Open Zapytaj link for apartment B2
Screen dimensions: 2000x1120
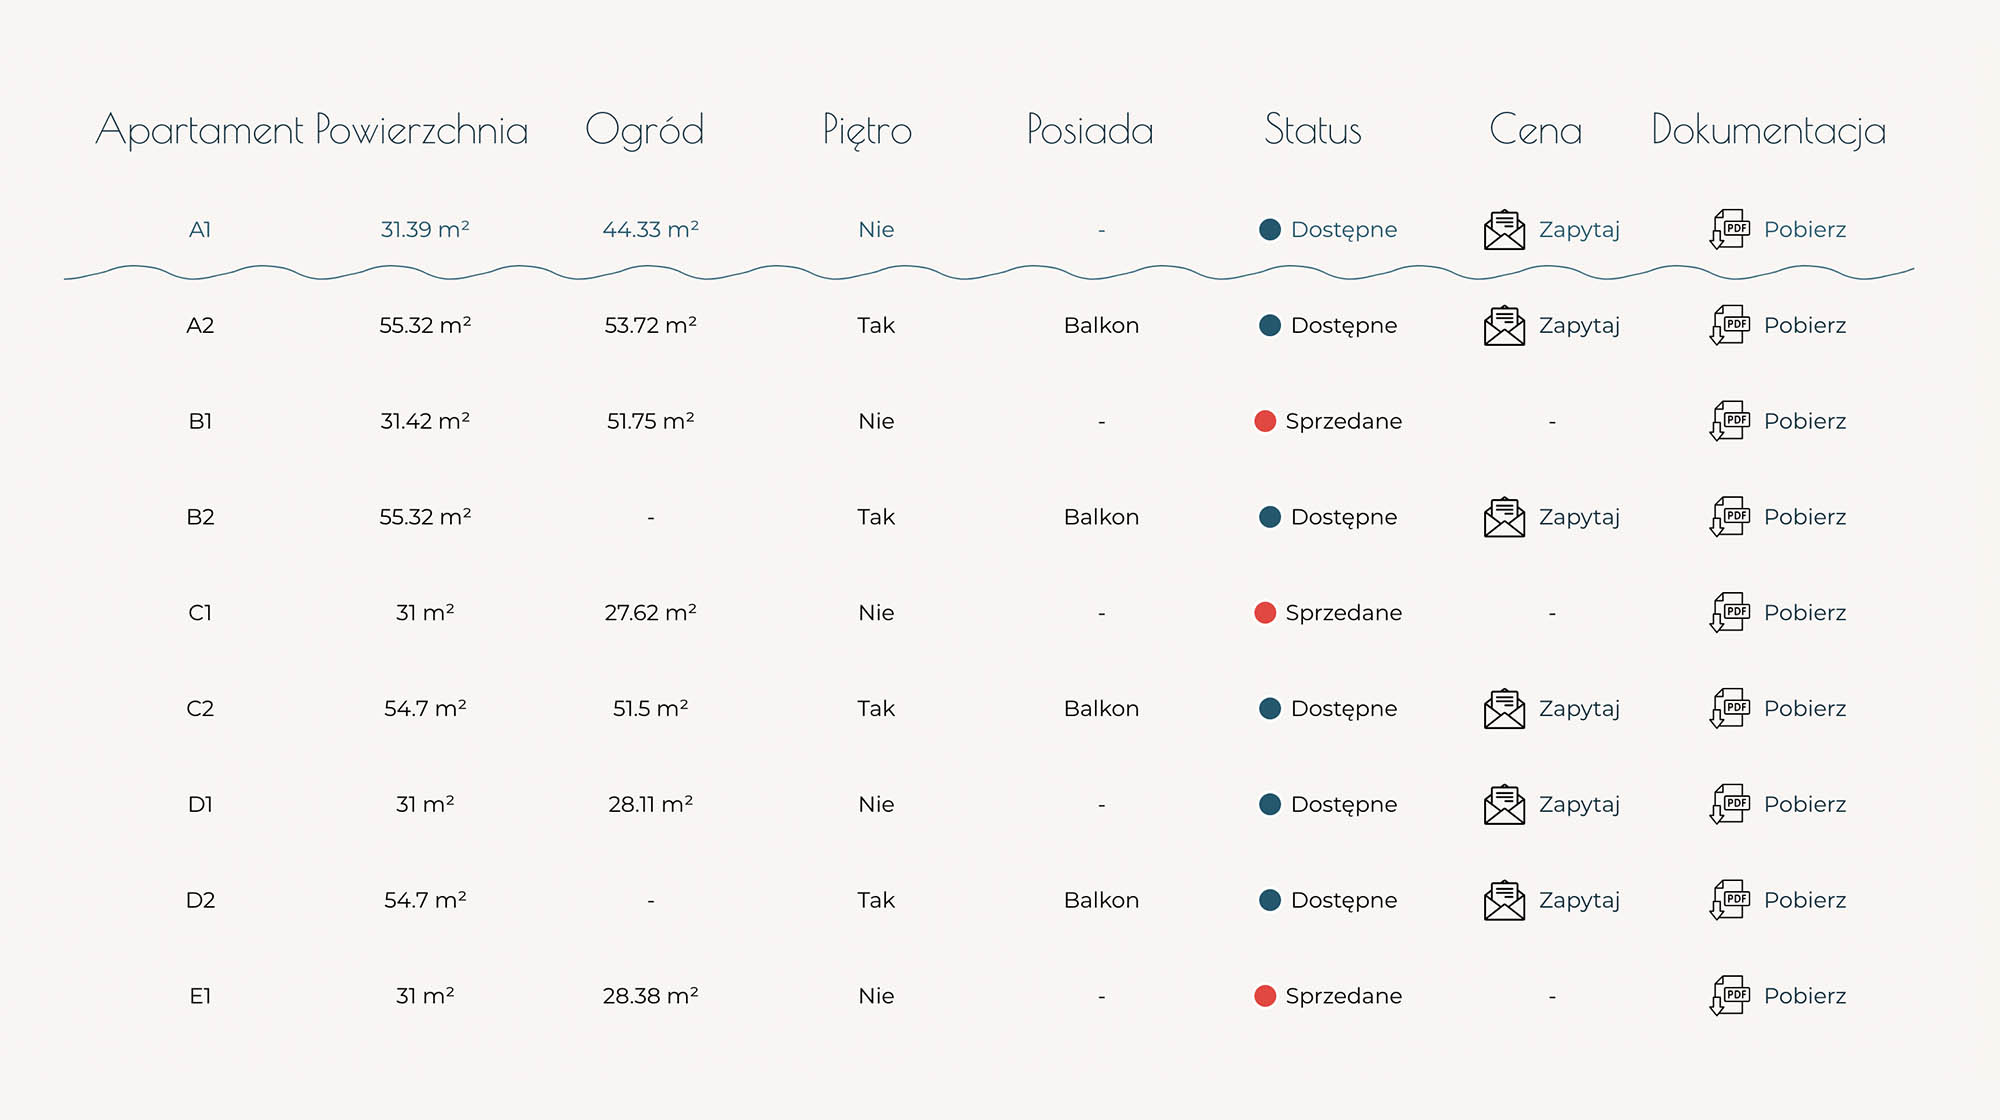pyautogui.click(x=1579, y=518)
